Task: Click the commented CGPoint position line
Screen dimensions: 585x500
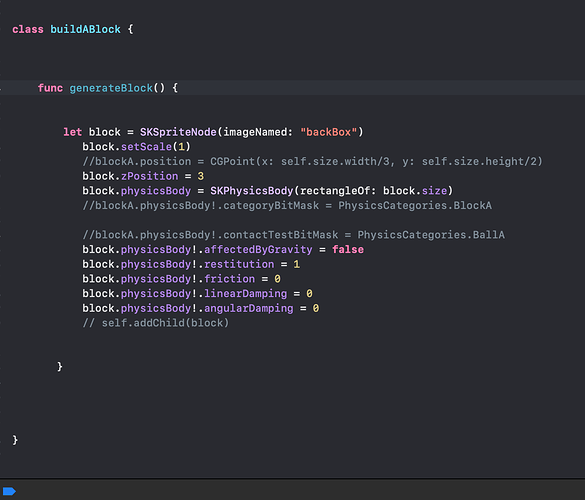Action: [312, 162]
